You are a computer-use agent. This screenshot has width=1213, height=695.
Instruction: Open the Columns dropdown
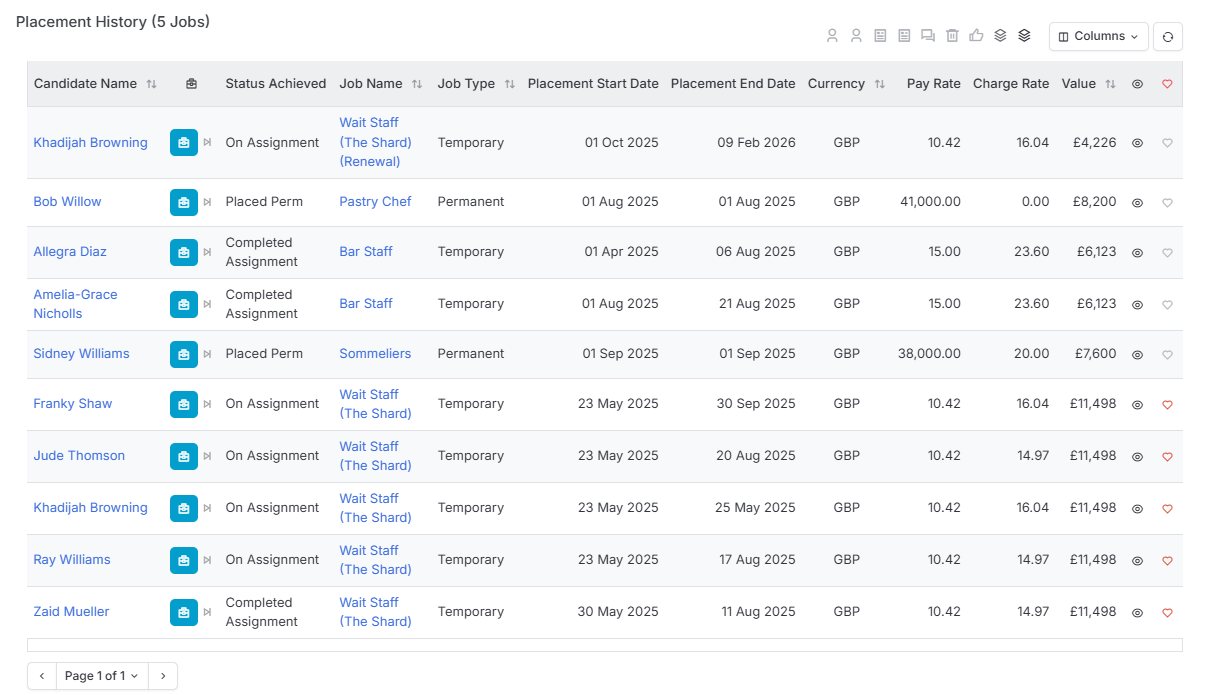click(x=1099, y=37)
